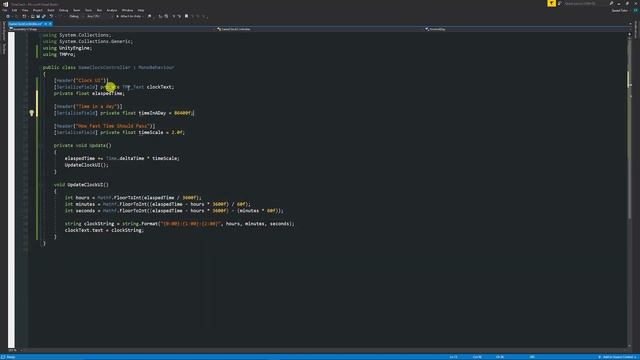Click the 86400f value
Viewport: 640px width, 360px height.
(182, 113)
